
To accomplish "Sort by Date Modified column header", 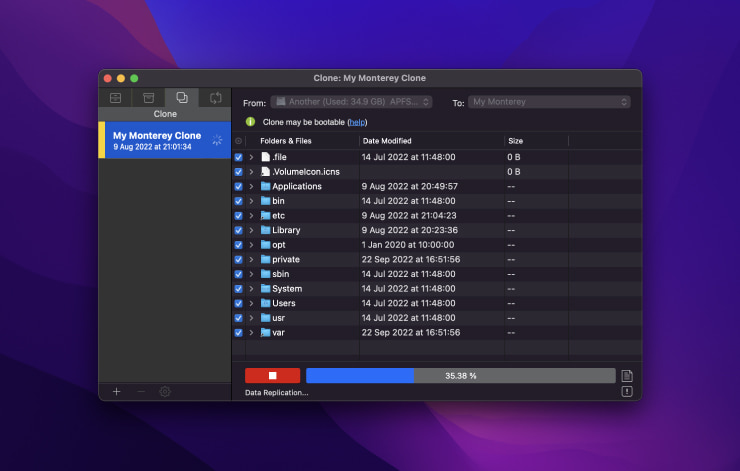I will 387,141.
